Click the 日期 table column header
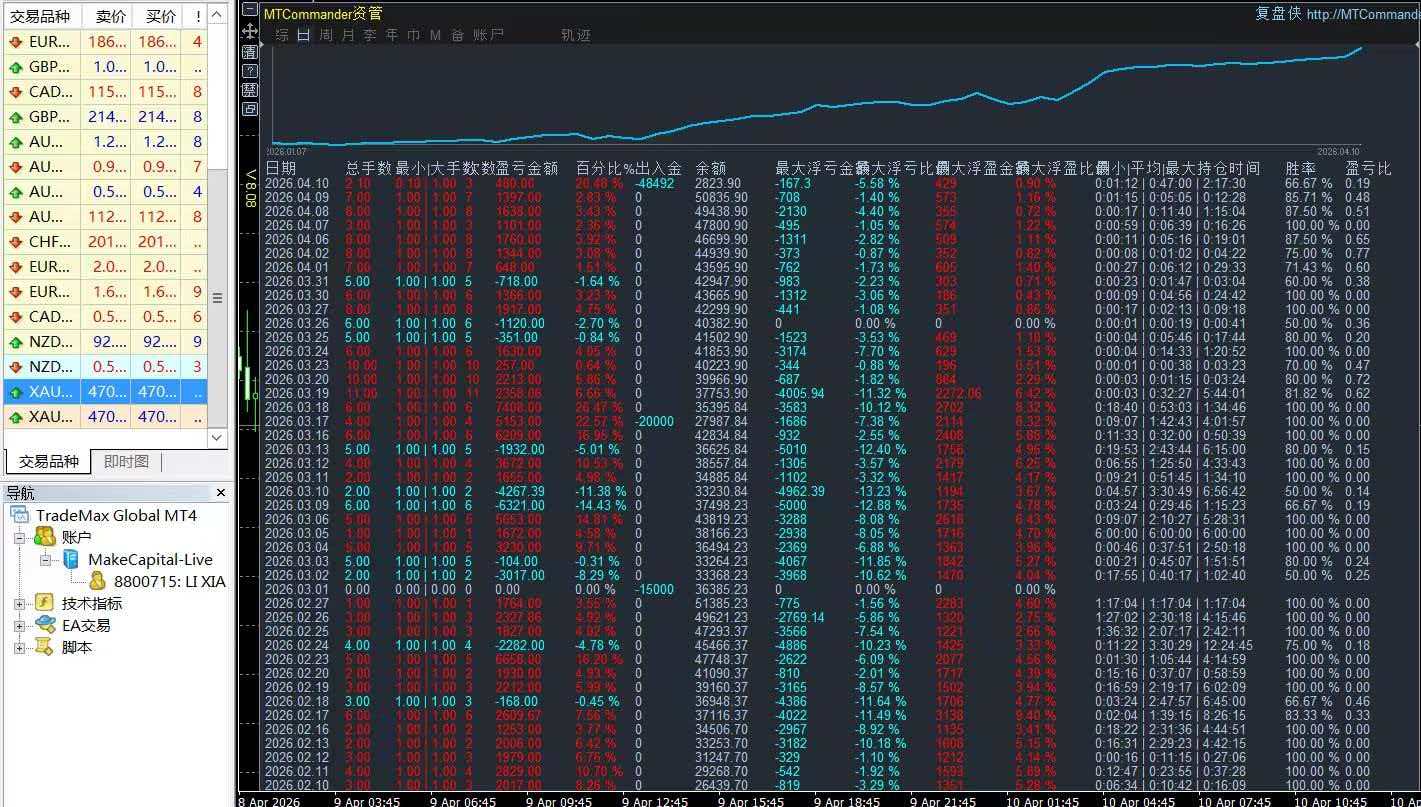The width and height of the screenshot is (1421, 807). 281,168
